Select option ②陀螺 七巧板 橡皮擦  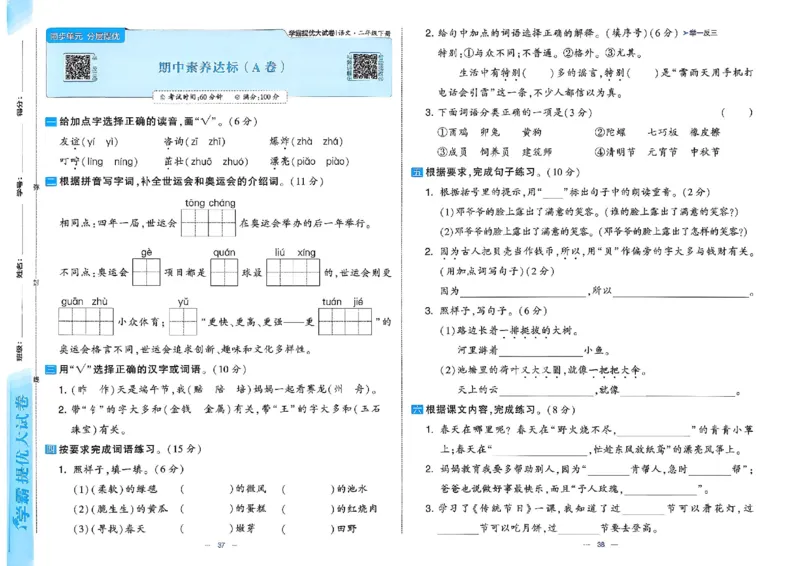(x=657, y=132)
